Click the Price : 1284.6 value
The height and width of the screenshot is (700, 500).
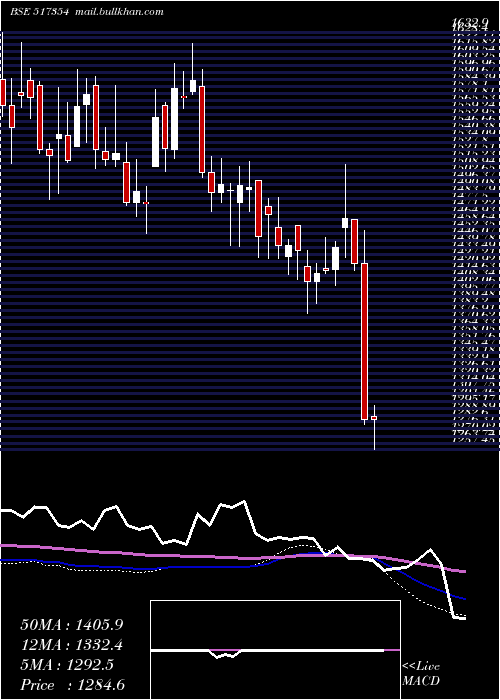tap(72, 685)
